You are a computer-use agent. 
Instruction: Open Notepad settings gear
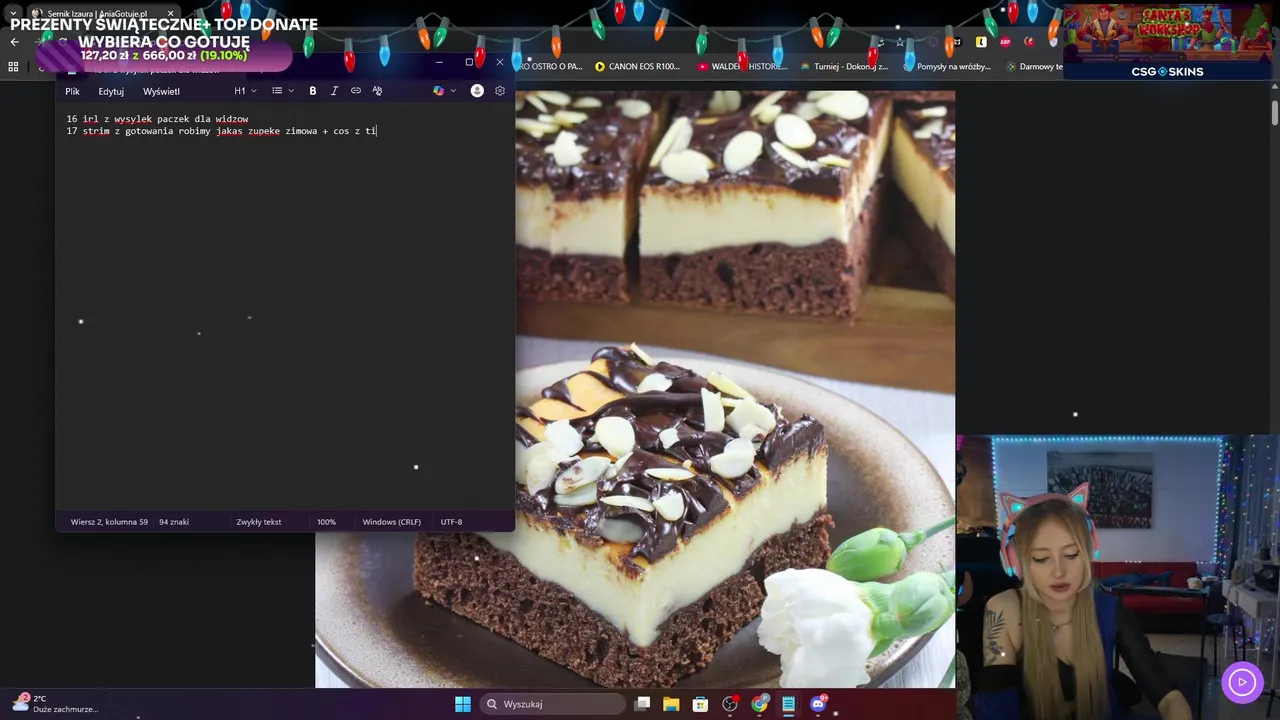[x=500, y=91]
